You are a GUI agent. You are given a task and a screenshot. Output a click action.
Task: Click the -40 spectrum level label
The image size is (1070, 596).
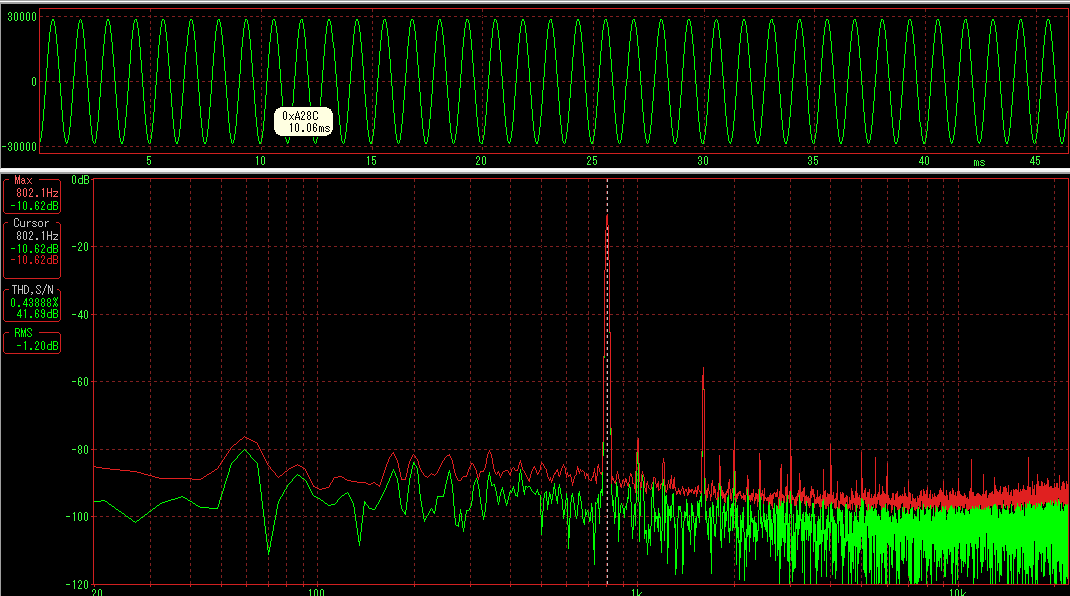(79, 315)
